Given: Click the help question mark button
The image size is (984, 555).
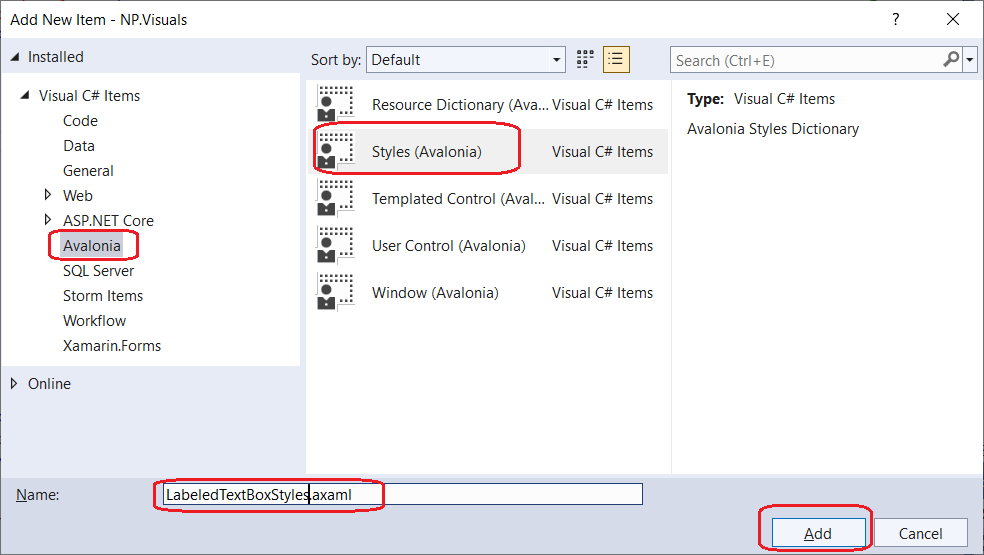Looking at the screenshot, I should (x=896, y=19).
